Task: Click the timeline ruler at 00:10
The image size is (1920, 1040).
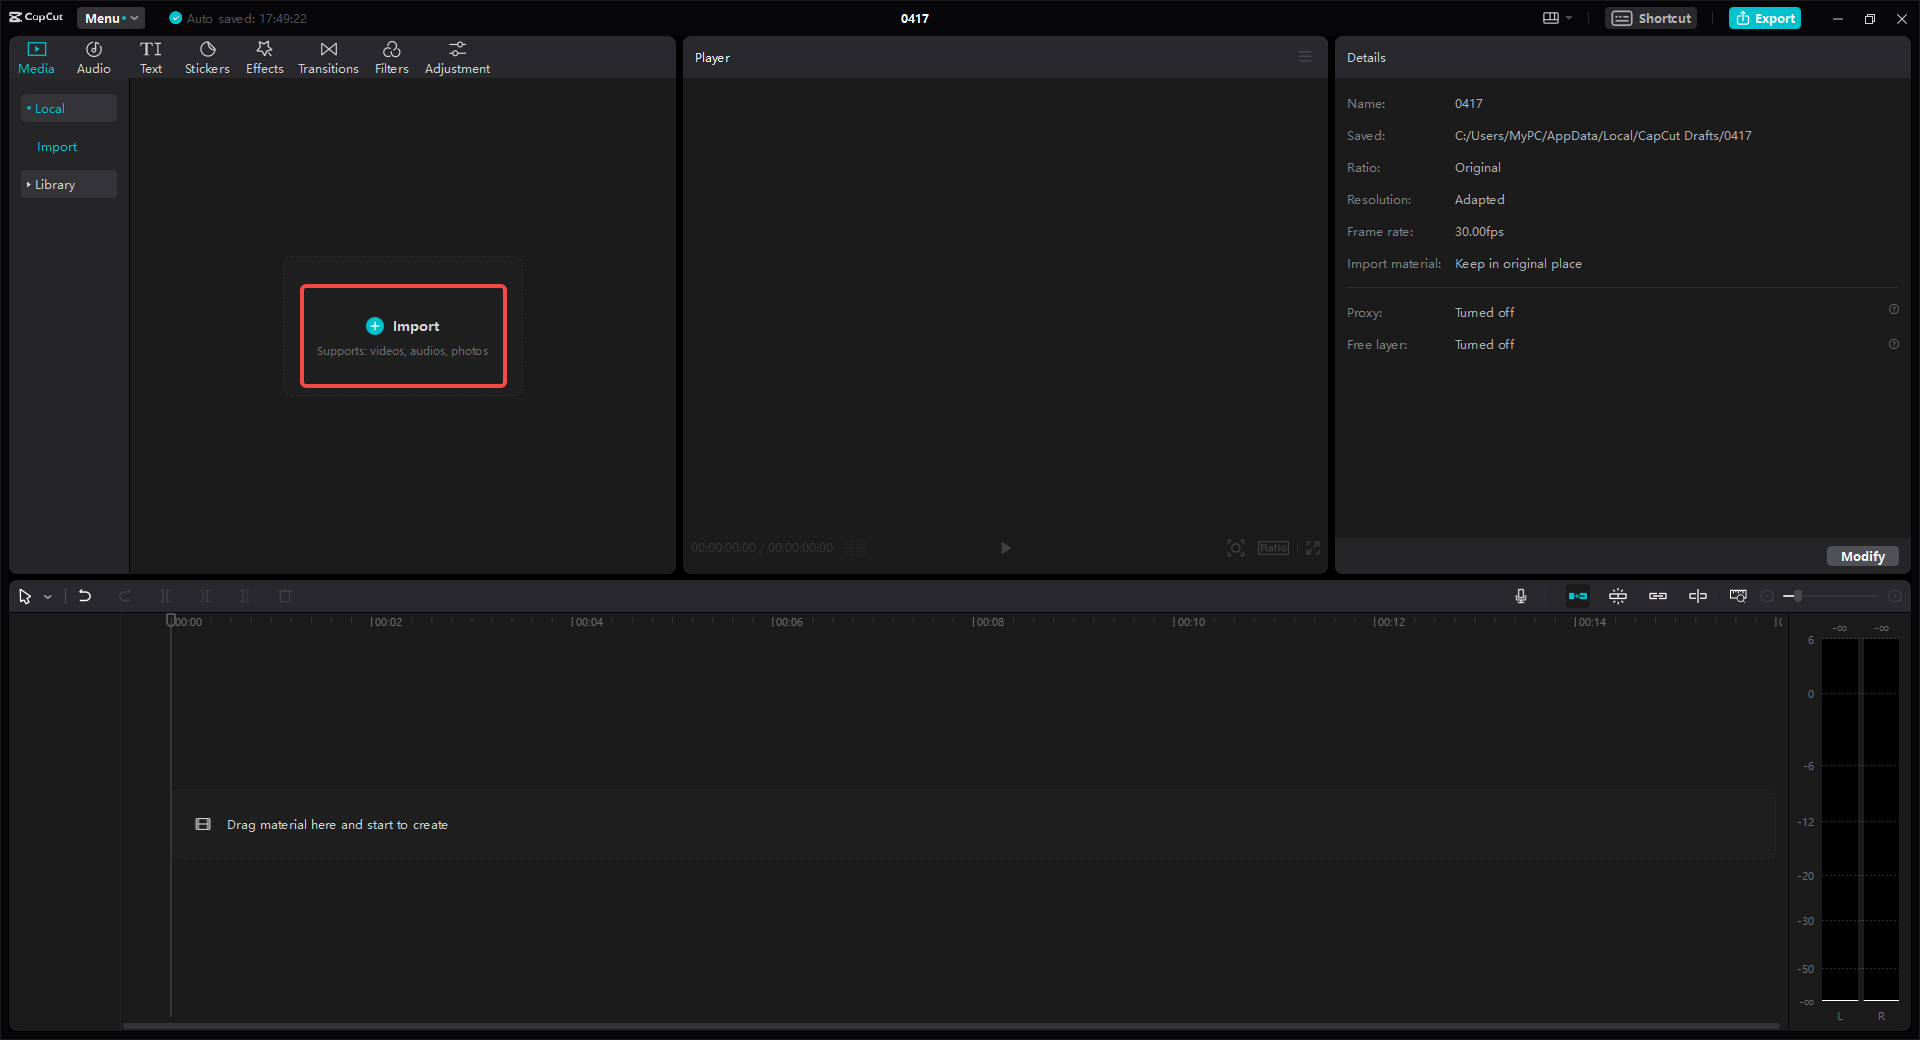Action: [1189, 622]
